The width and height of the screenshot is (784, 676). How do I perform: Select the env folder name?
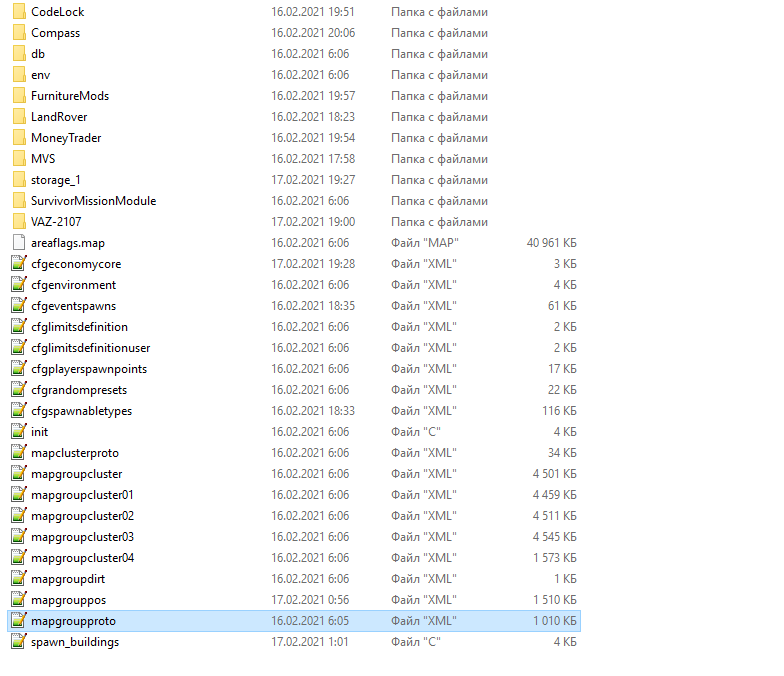tap(40, 75)
